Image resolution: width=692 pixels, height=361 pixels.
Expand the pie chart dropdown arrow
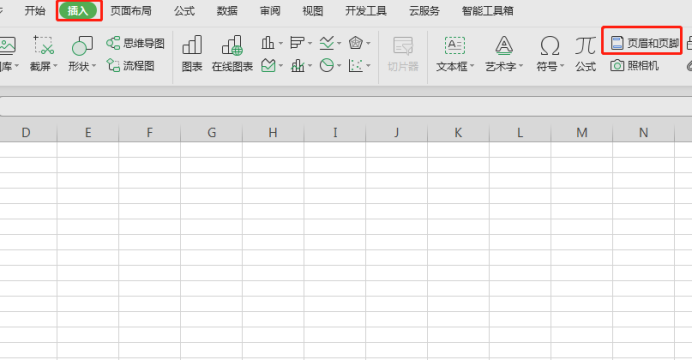pos(339,66)
